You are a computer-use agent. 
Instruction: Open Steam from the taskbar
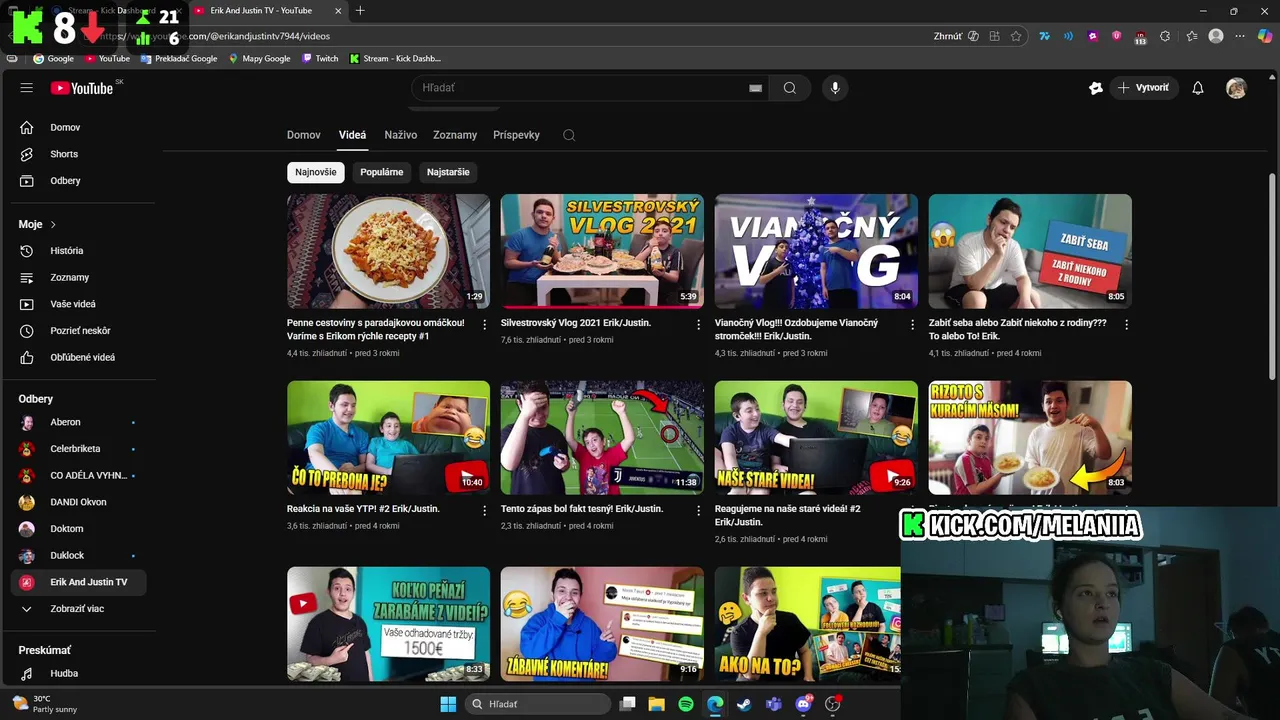tap(744, 704)
